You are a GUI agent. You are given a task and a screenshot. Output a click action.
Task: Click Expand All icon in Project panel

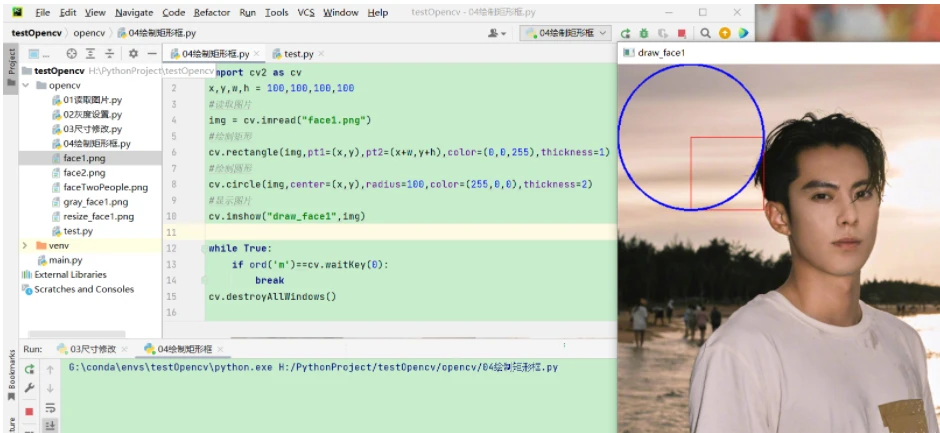[x=90, y=53]
